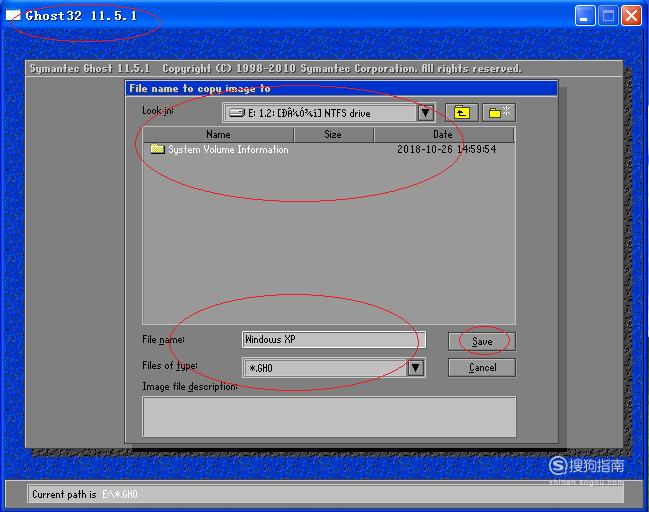Select the System Volume Information row text
The height and width of the screenshot is (512, 649).
228,149
